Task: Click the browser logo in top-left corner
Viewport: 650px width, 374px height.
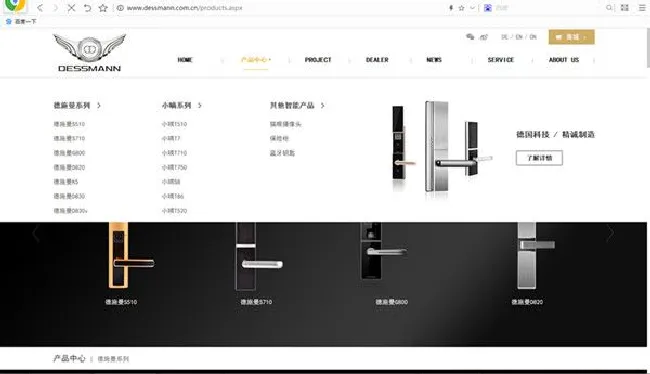Action: (x=15, y=5)
